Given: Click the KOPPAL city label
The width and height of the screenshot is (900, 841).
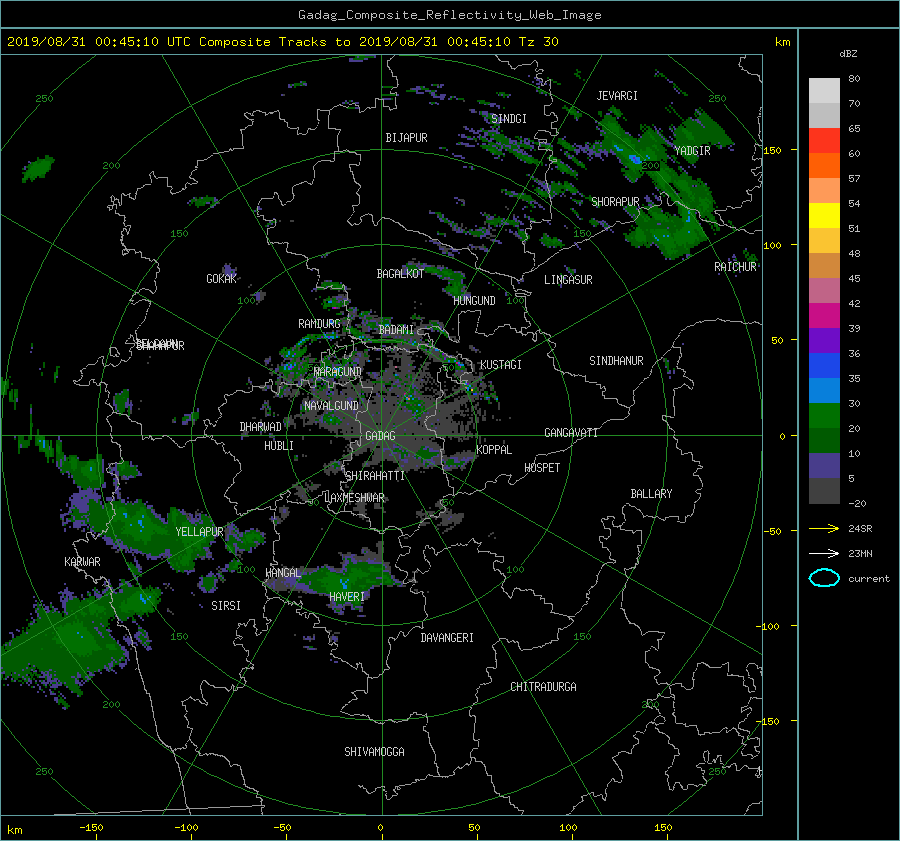Looking at the screenshot, I should (x=494, y=449).
